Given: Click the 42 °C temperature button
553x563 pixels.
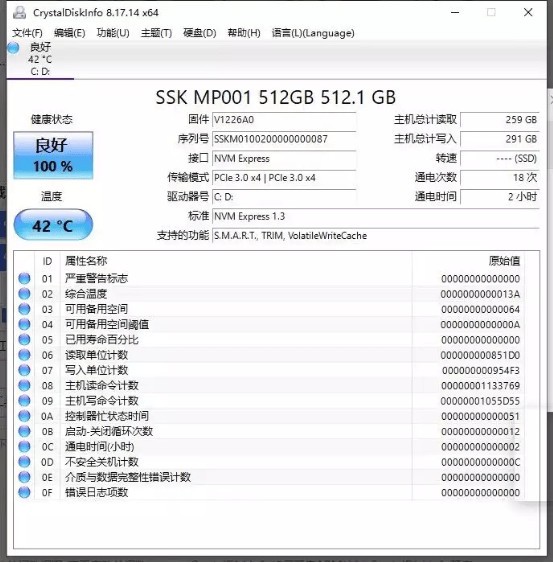Looking at the screenshot, I should click(53, 225).
